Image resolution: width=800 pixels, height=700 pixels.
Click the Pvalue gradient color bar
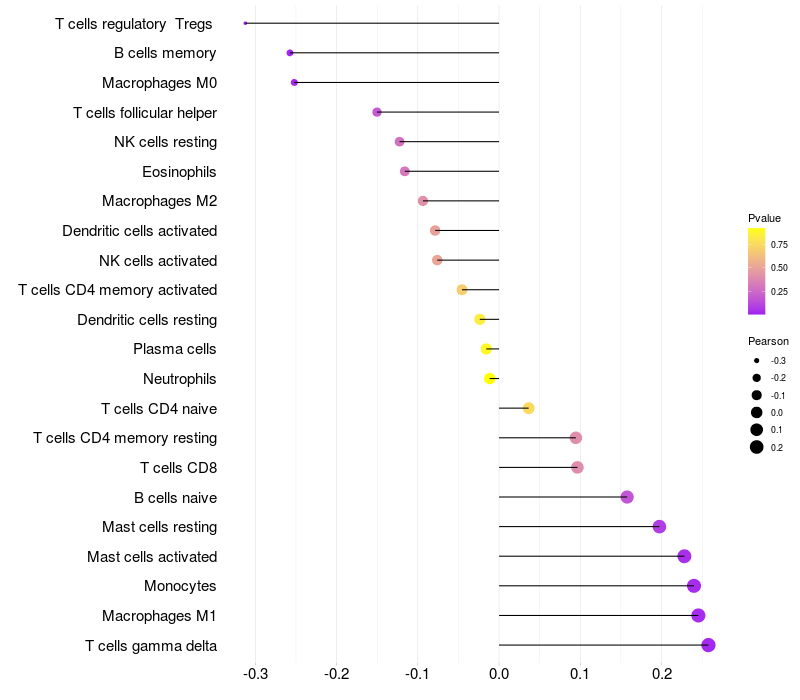(757, 270)
